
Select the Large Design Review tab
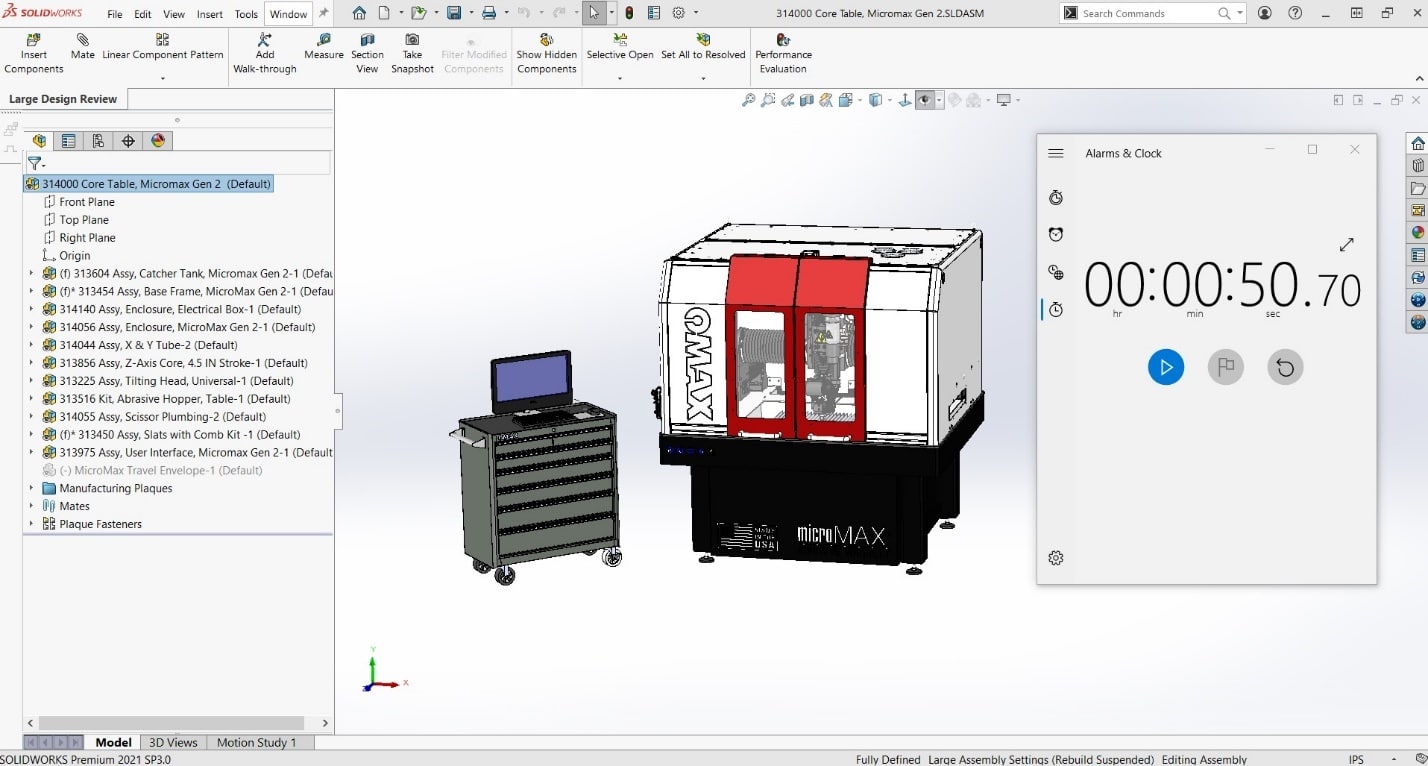point(63,99)
